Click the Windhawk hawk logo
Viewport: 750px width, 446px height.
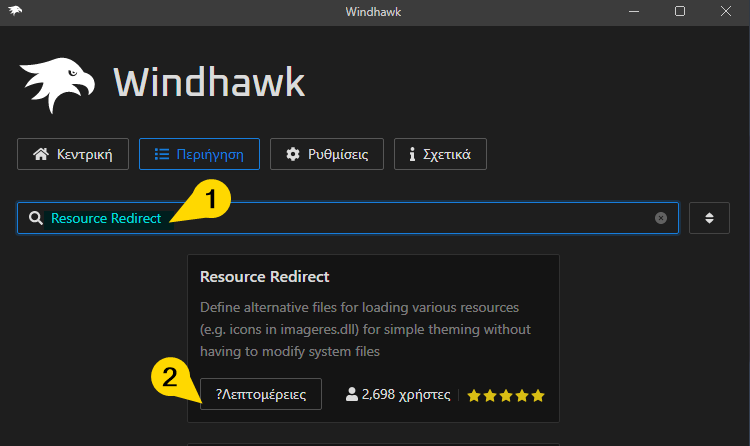57,84
